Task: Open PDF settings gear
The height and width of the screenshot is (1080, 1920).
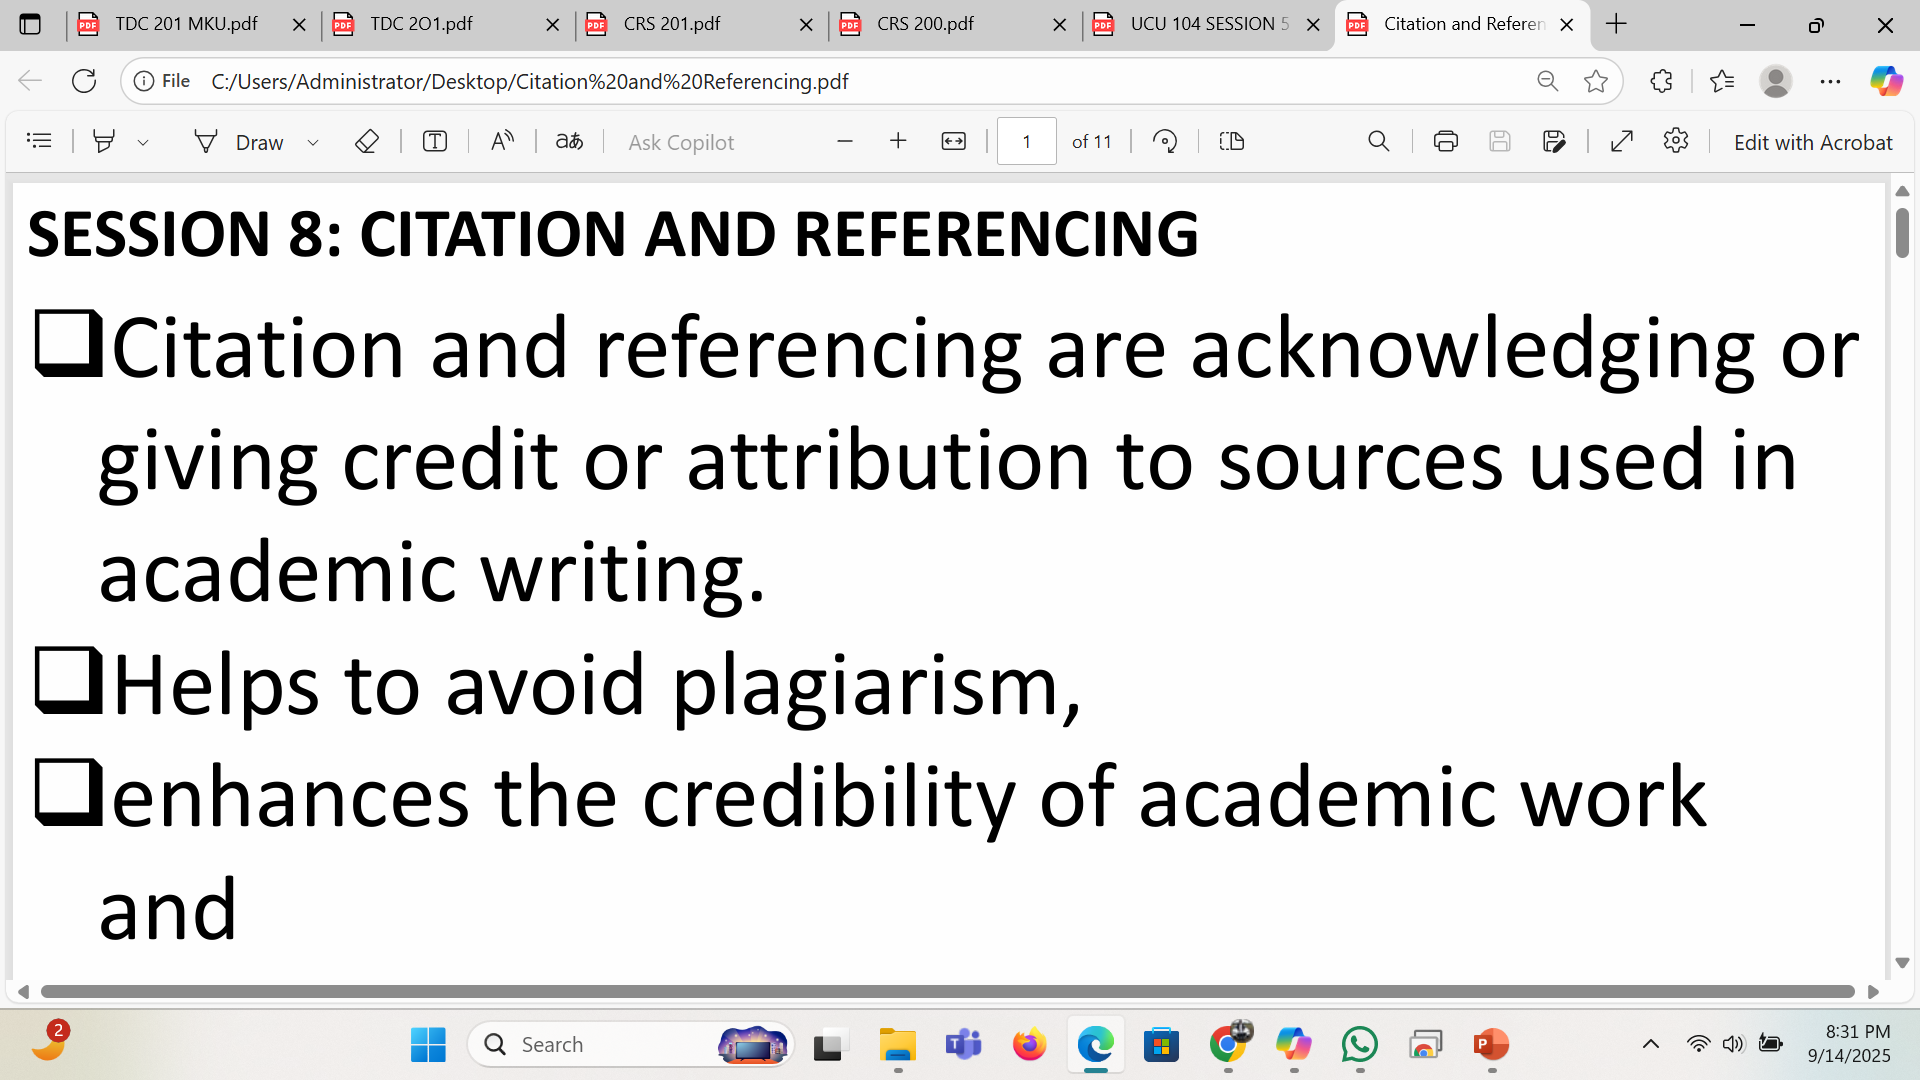Action: [x=1676, y=141]
